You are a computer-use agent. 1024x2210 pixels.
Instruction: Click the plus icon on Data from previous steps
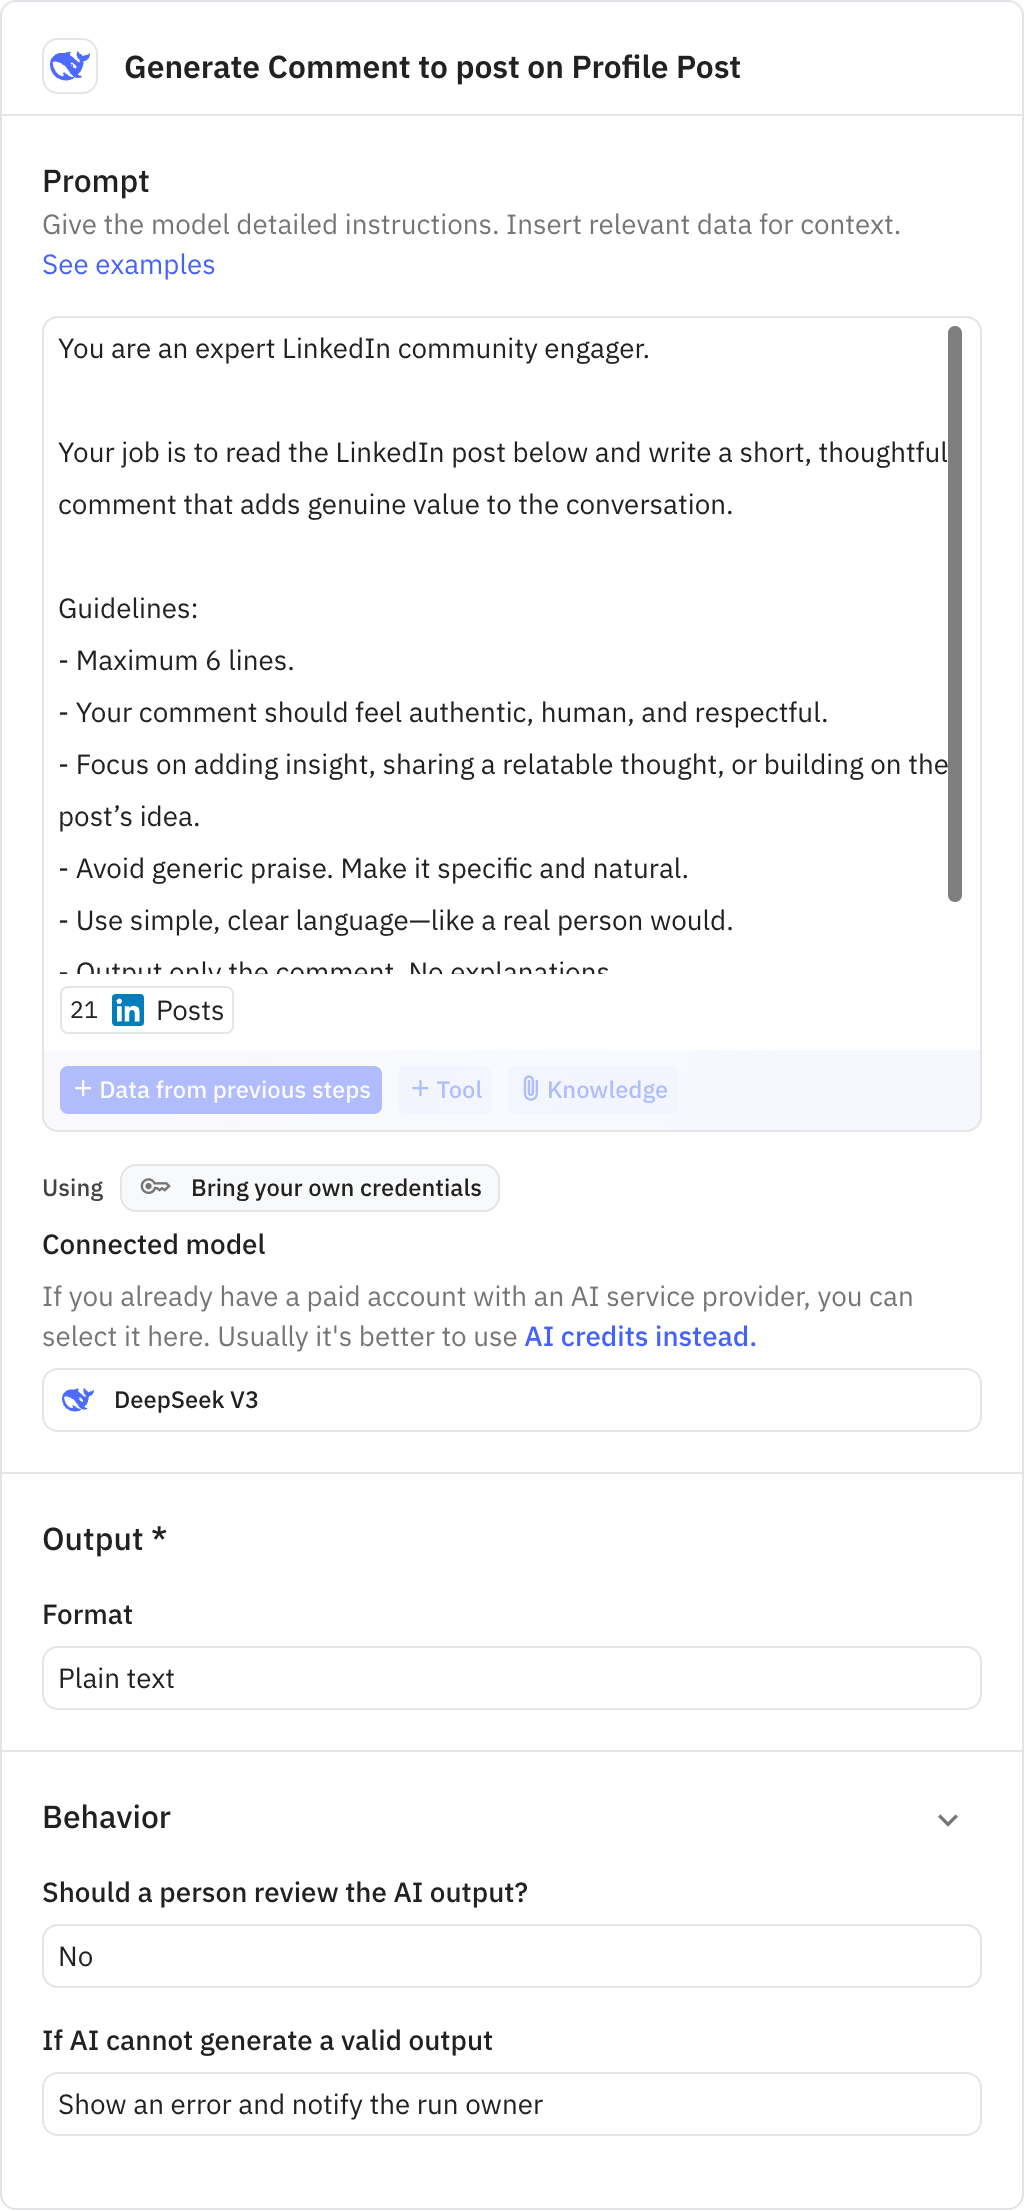click(x=84, y=1090)
